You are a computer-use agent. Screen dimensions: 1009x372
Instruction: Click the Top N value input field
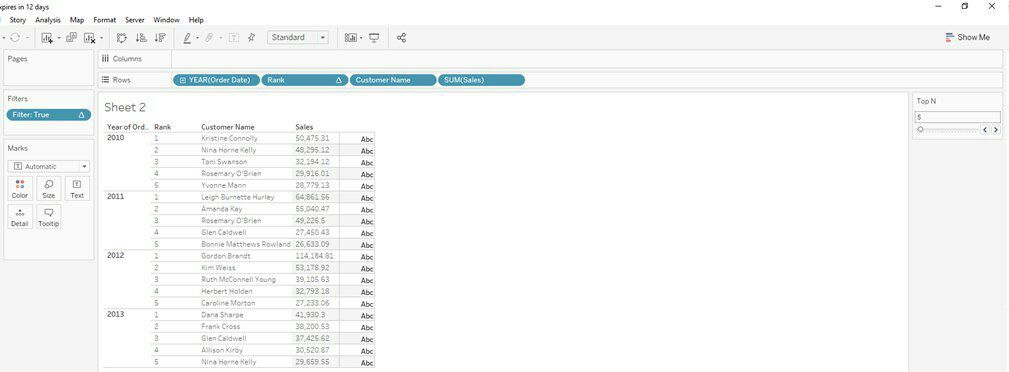click(x=958, y=117)
